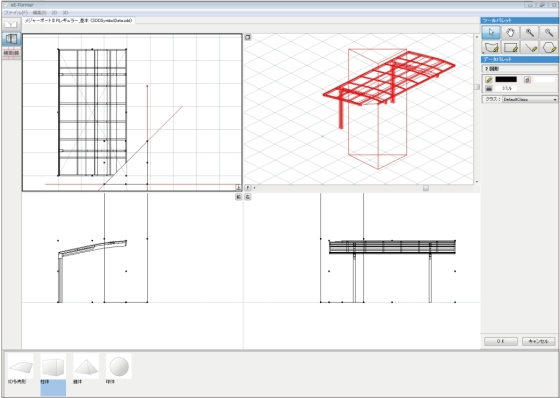Click the maximize icon of the 3D view
This screenshot has height=398, width=560.
pos(248,37)
